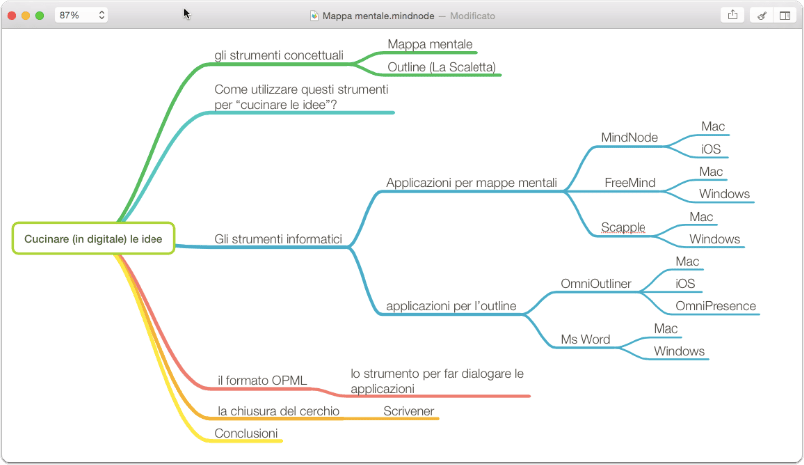Toggle the sidebar panel icon

click(785, 15)
